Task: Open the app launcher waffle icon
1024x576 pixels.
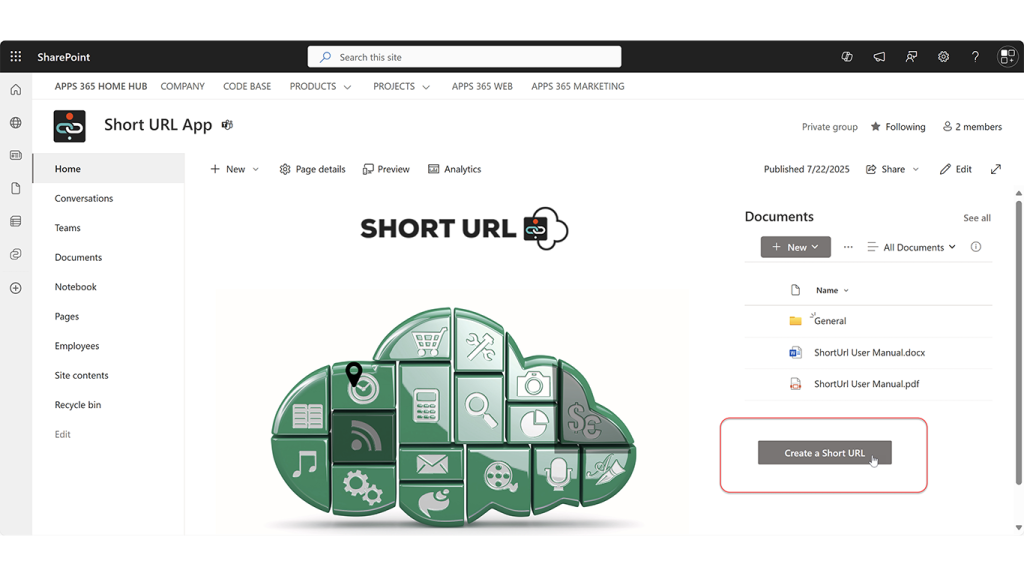Action: tap(16, 57)
